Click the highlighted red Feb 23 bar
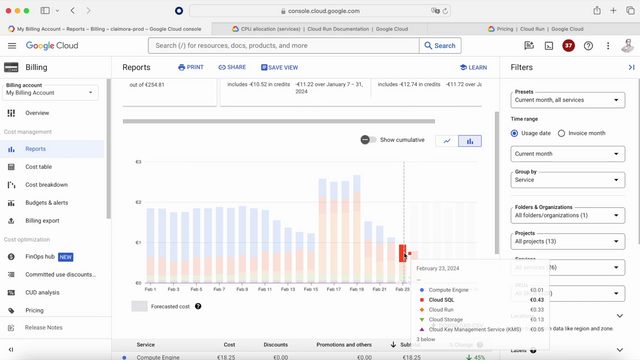The height and width of the screenshot is (360, 640). pyautogui.click(x=402, y=253)
